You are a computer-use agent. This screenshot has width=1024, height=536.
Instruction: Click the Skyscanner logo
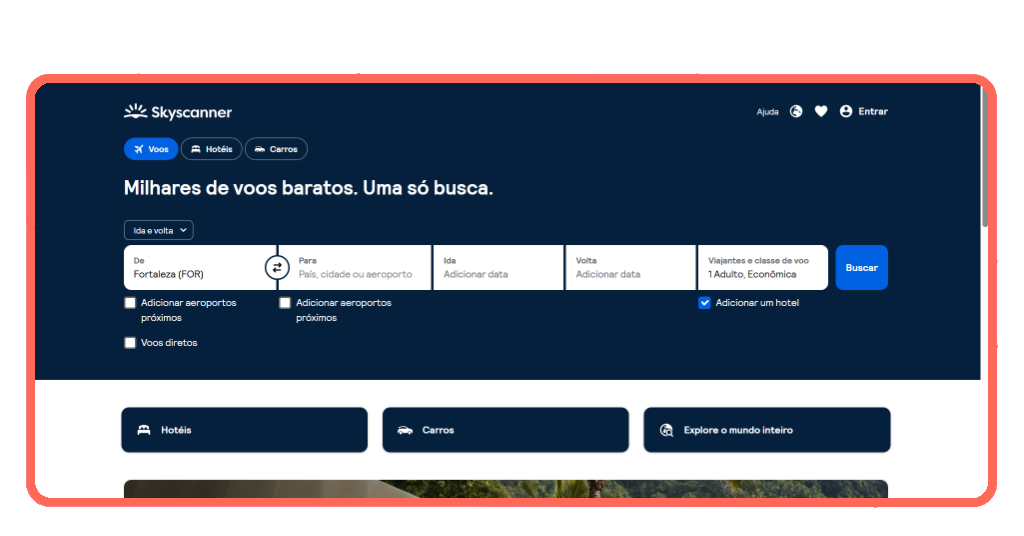pyautogui.click(x=178, y=112)
